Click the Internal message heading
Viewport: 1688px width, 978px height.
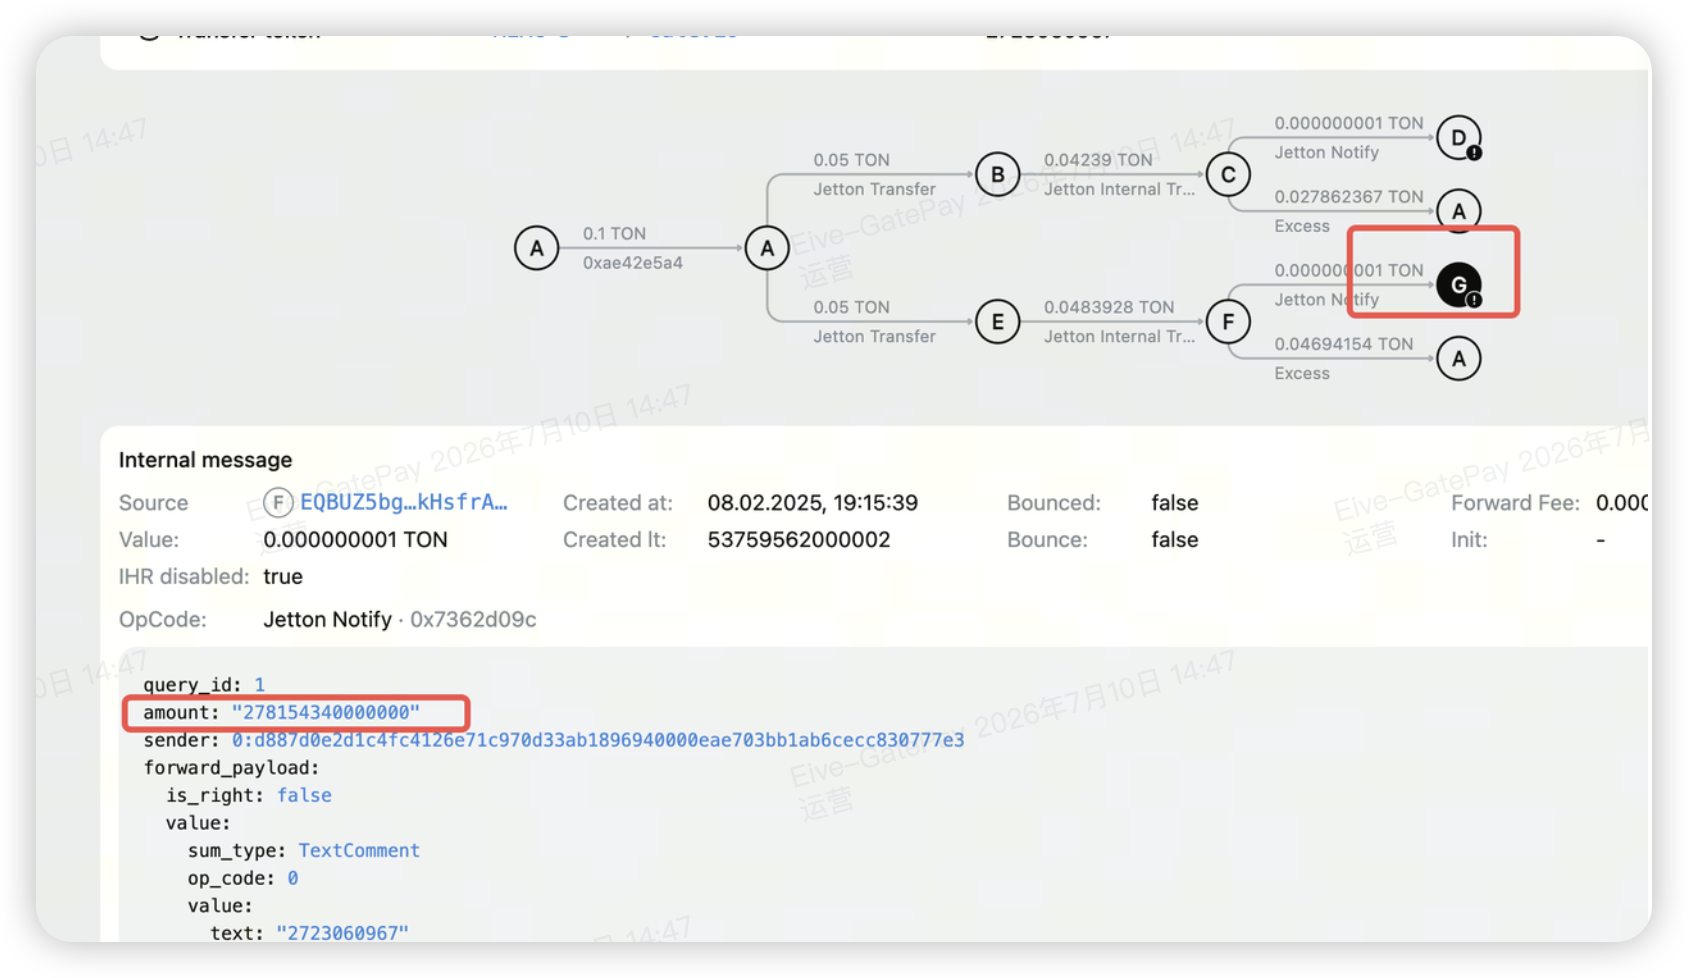(x=205, y=460)
